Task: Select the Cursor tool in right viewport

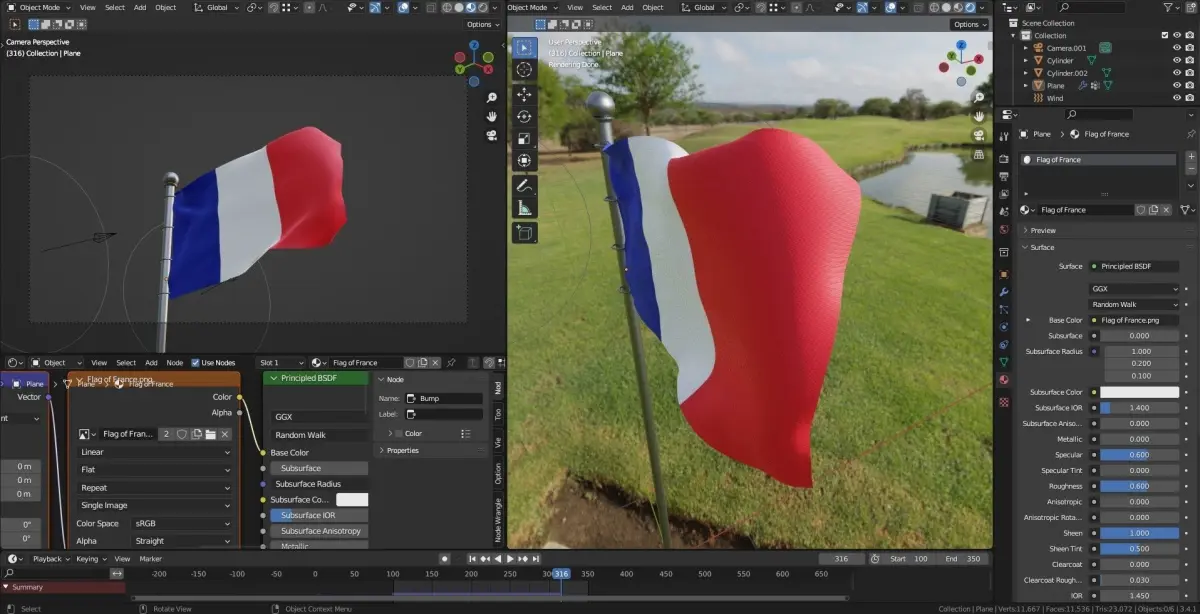Action: pos(525,70)
